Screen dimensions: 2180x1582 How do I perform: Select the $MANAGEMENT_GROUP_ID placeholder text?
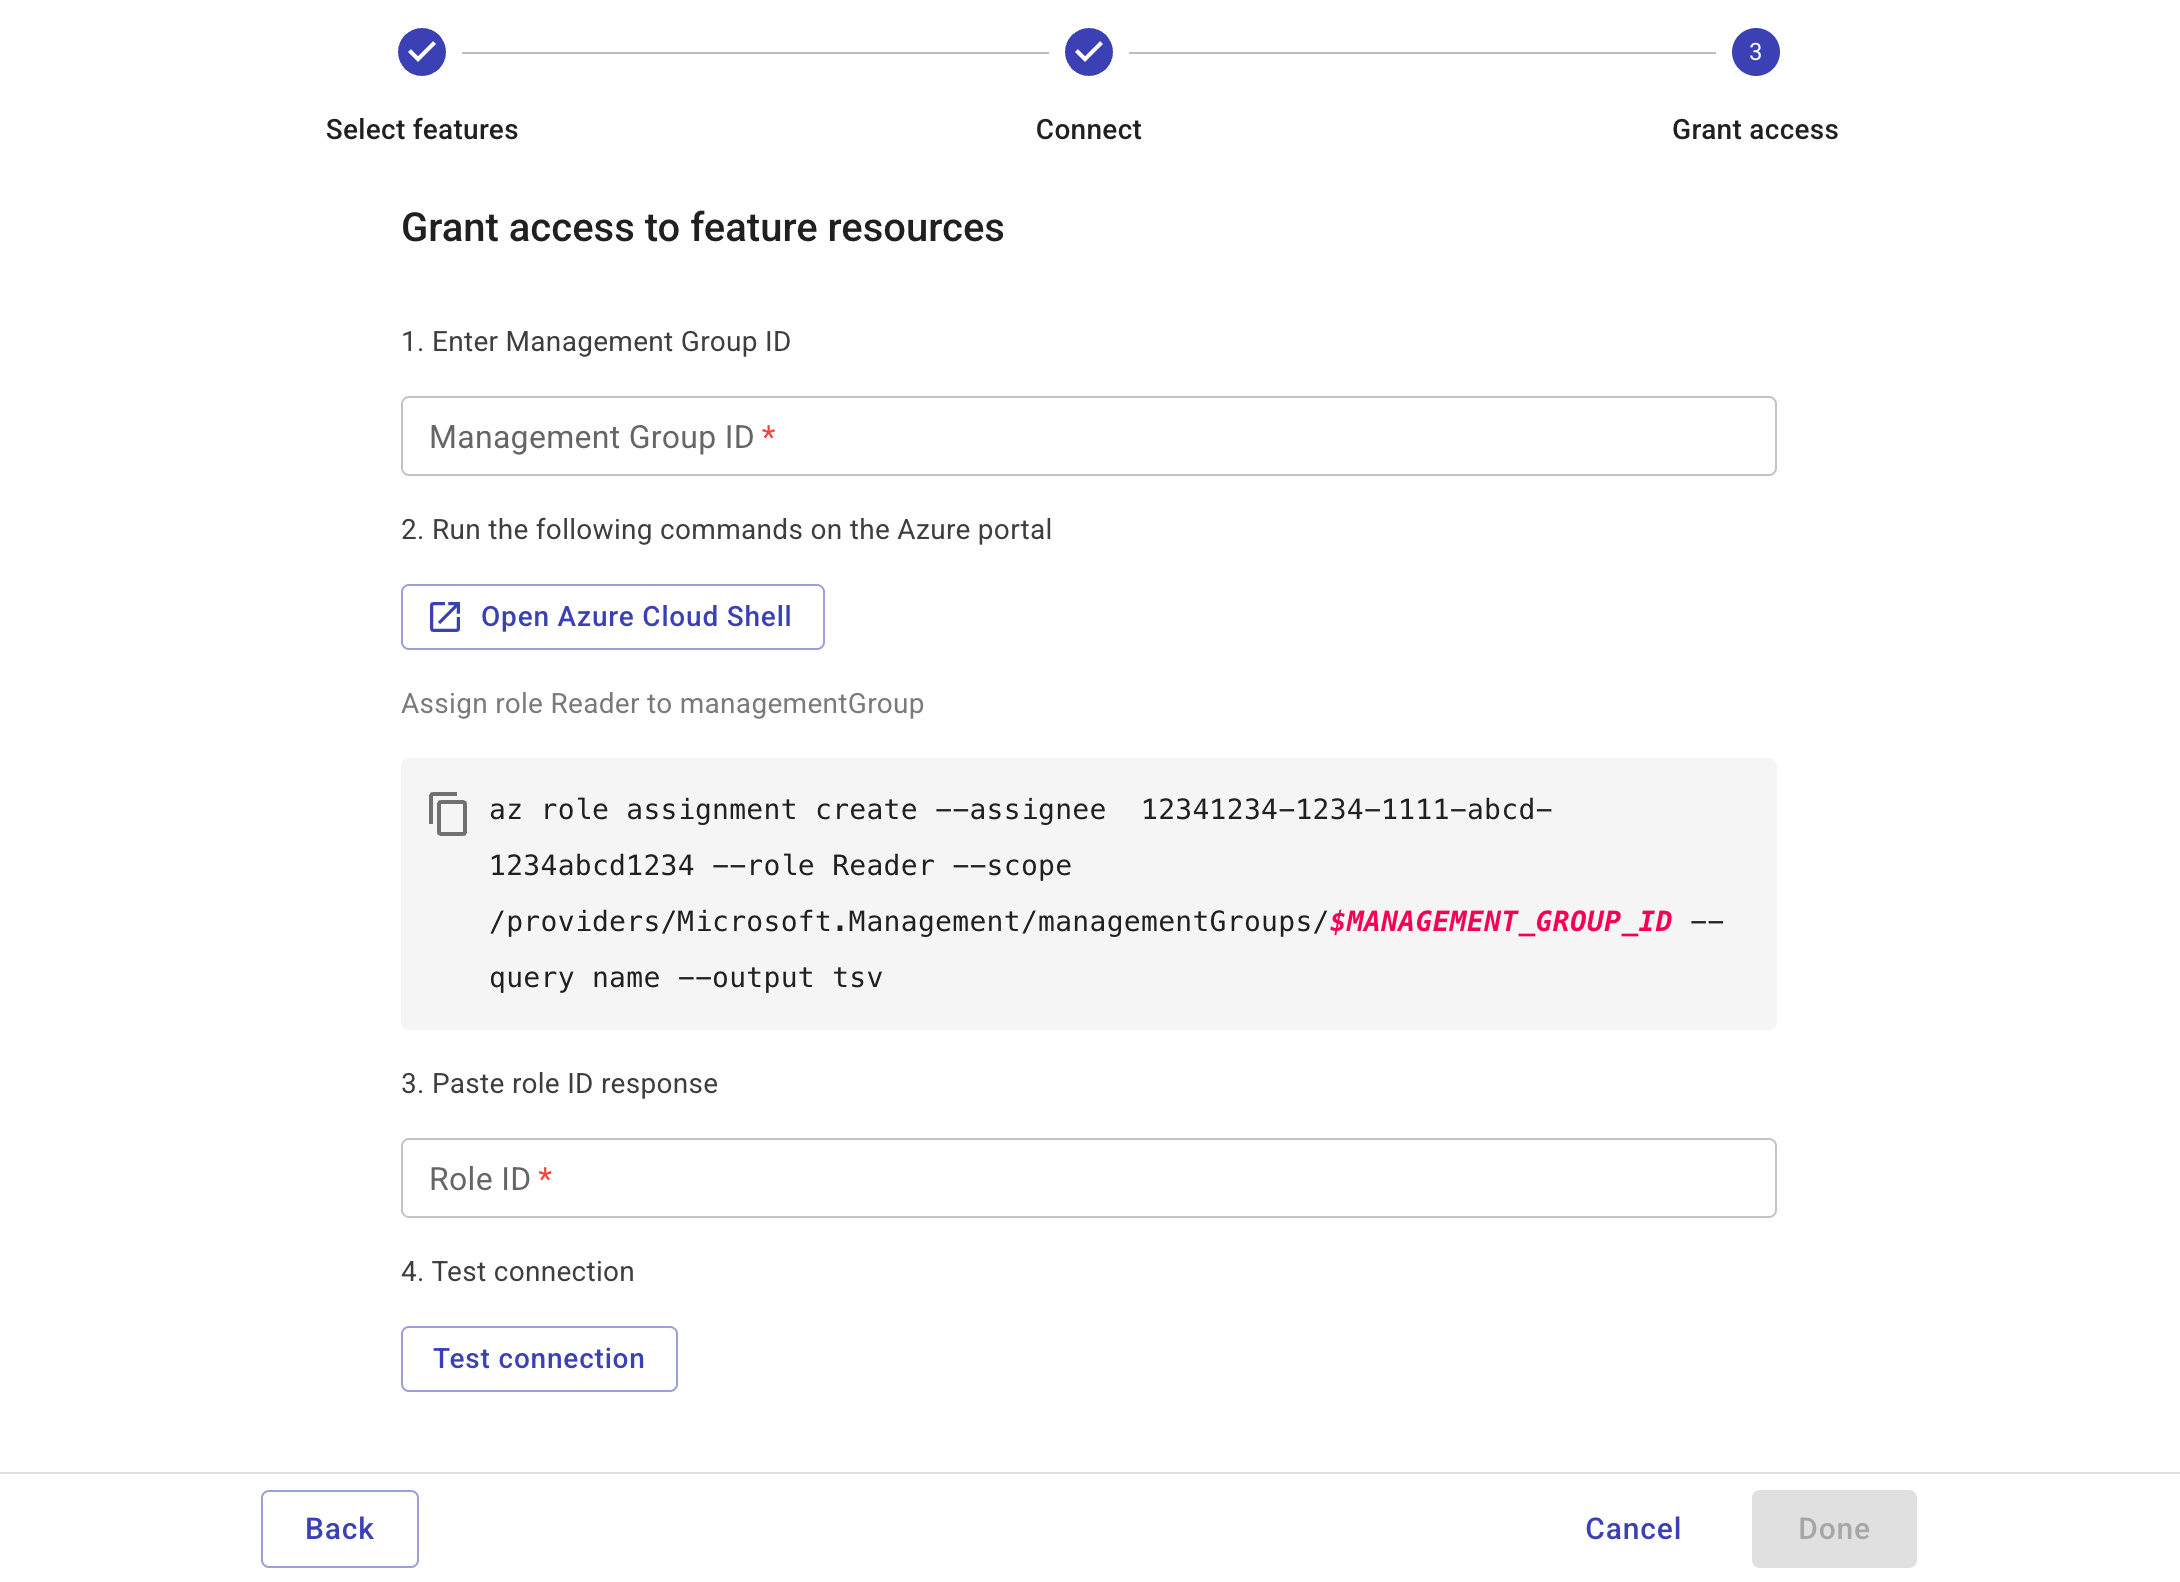pyautogui.click(x=1501, y=921)
